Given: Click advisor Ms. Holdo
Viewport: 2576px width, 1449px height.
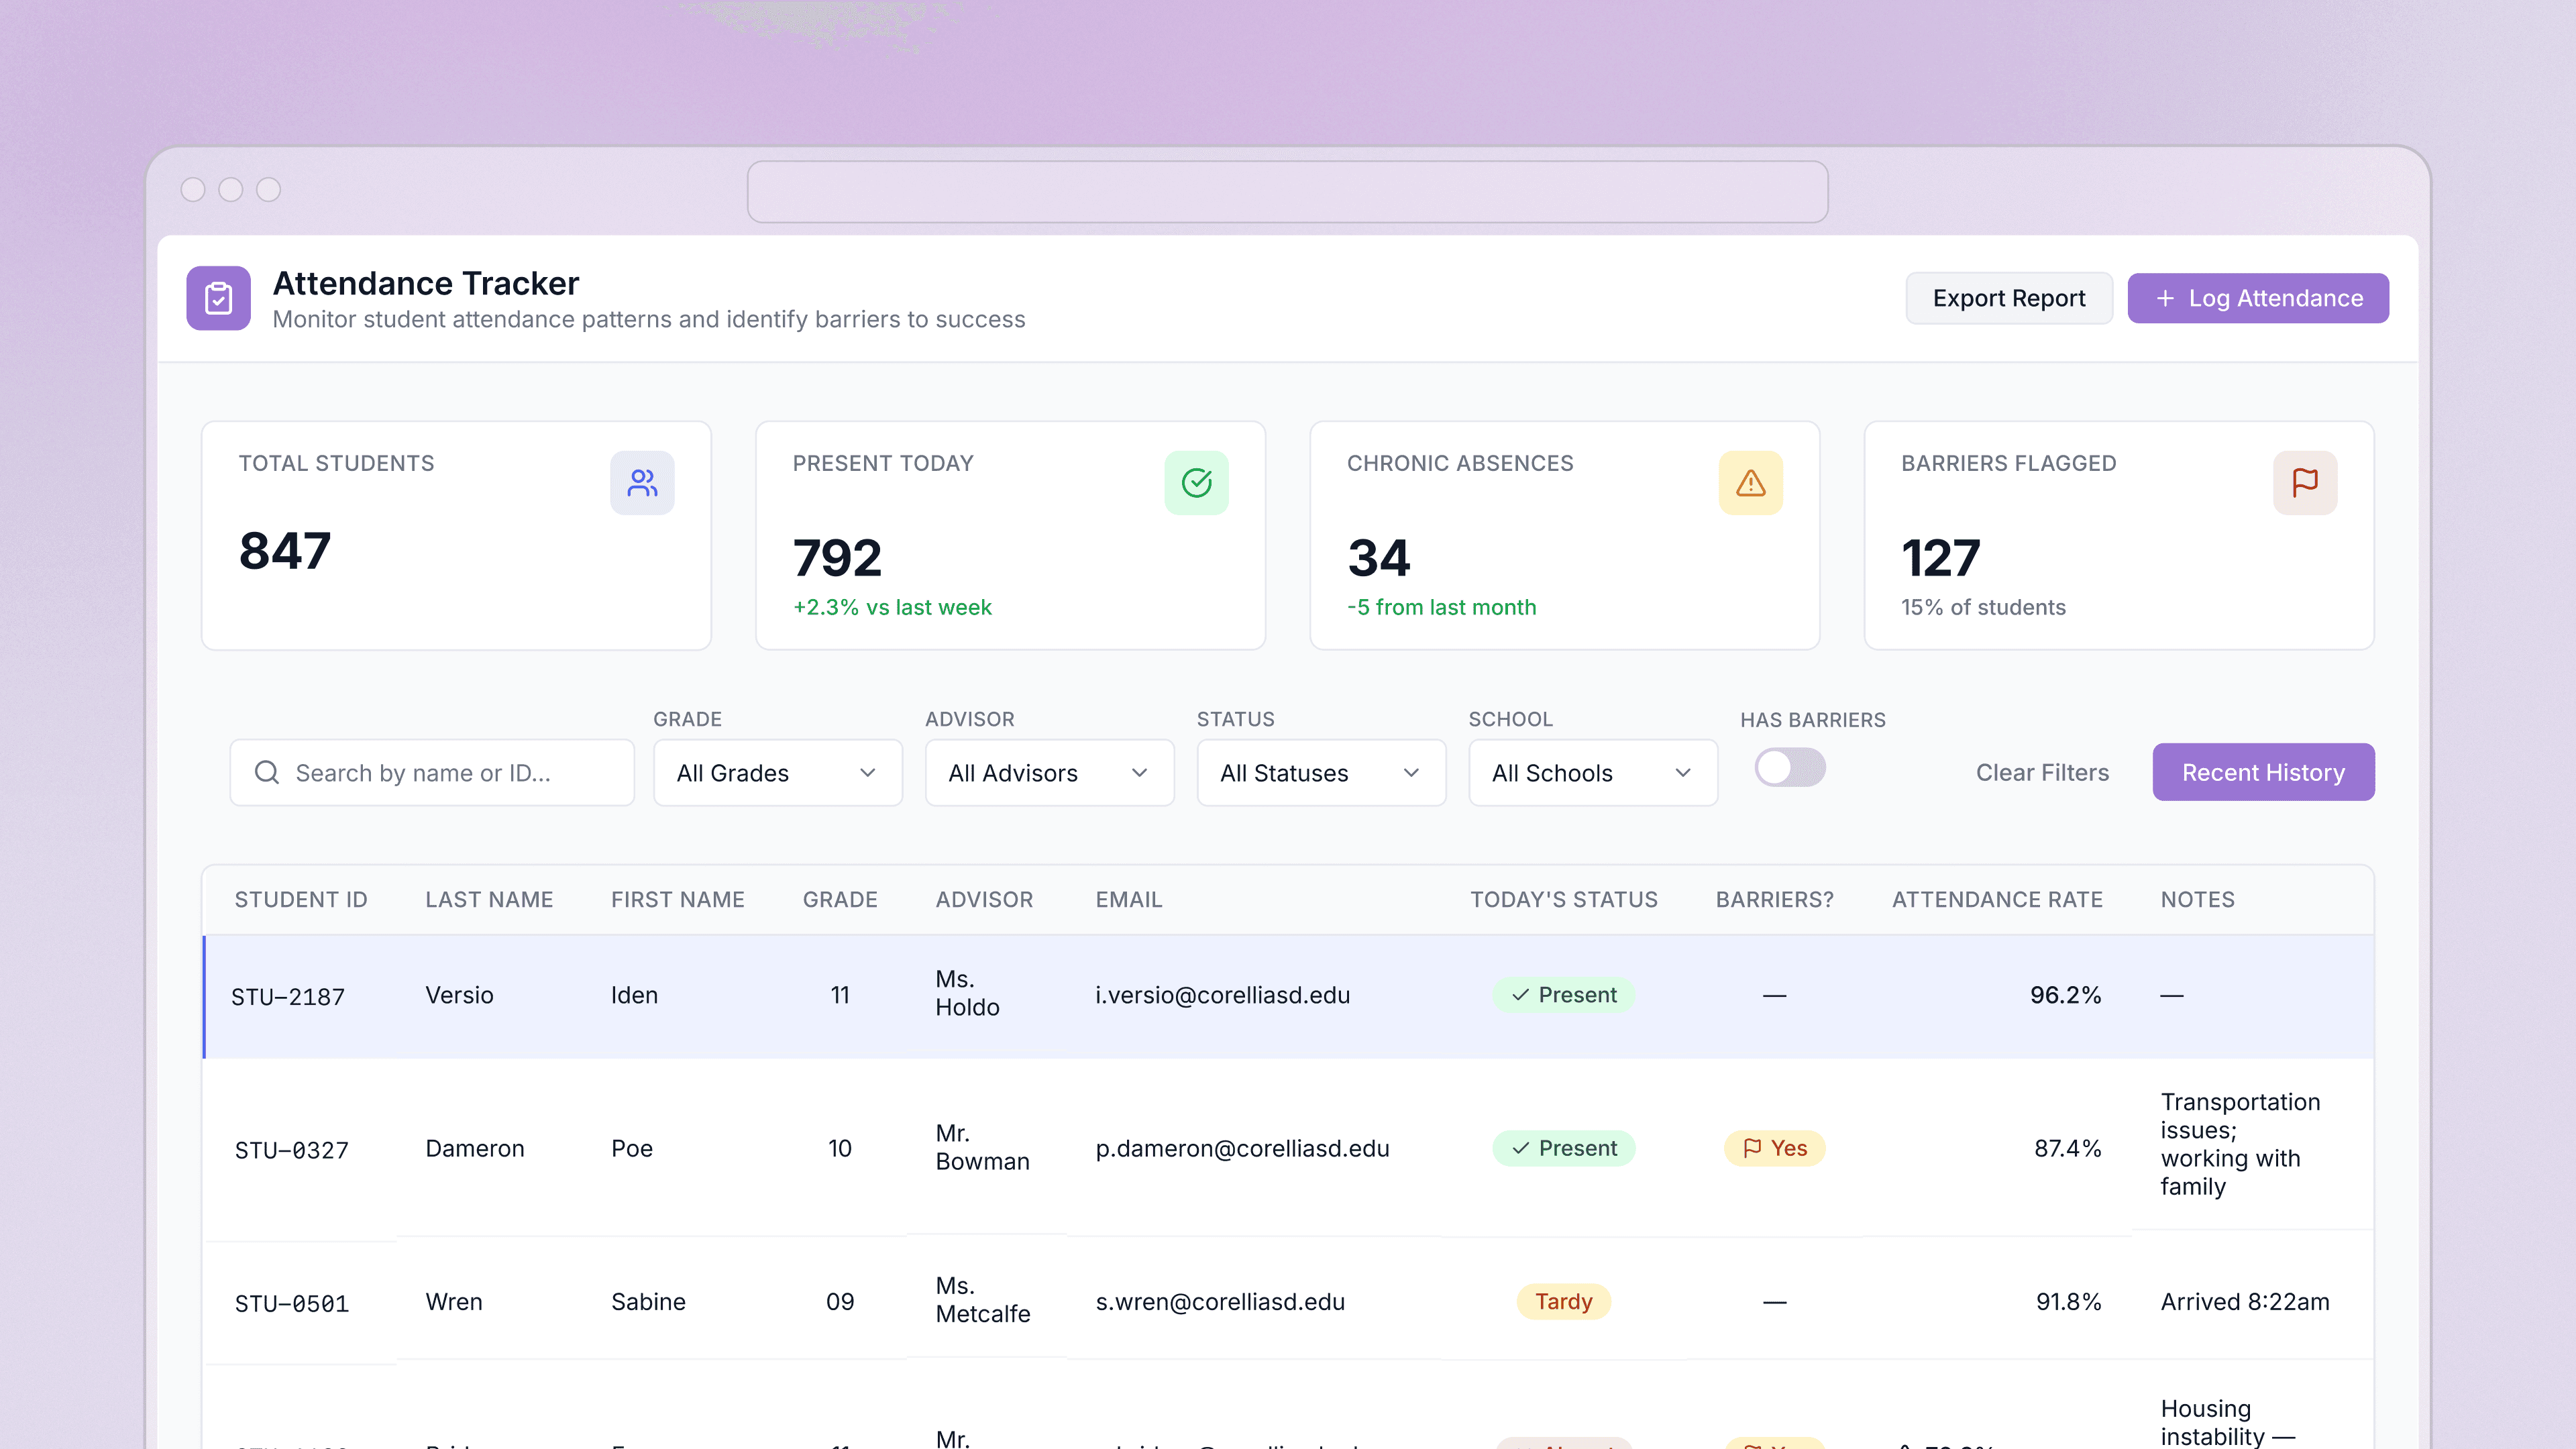Looking at the screenshot, I should 967,993.
